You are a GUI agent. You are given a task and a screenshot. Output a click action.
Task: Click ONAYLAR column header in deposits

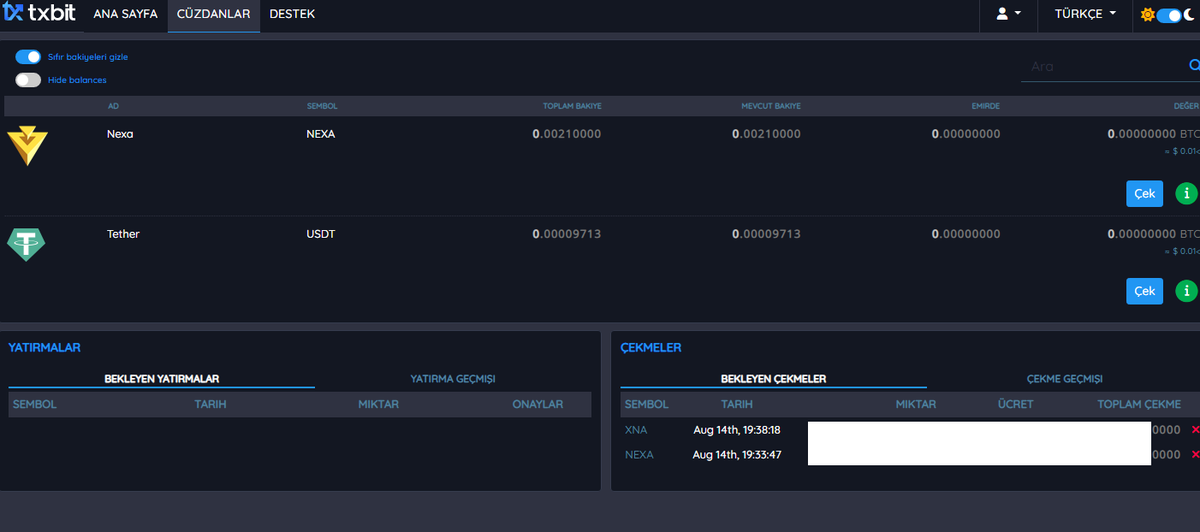point(538,404)
